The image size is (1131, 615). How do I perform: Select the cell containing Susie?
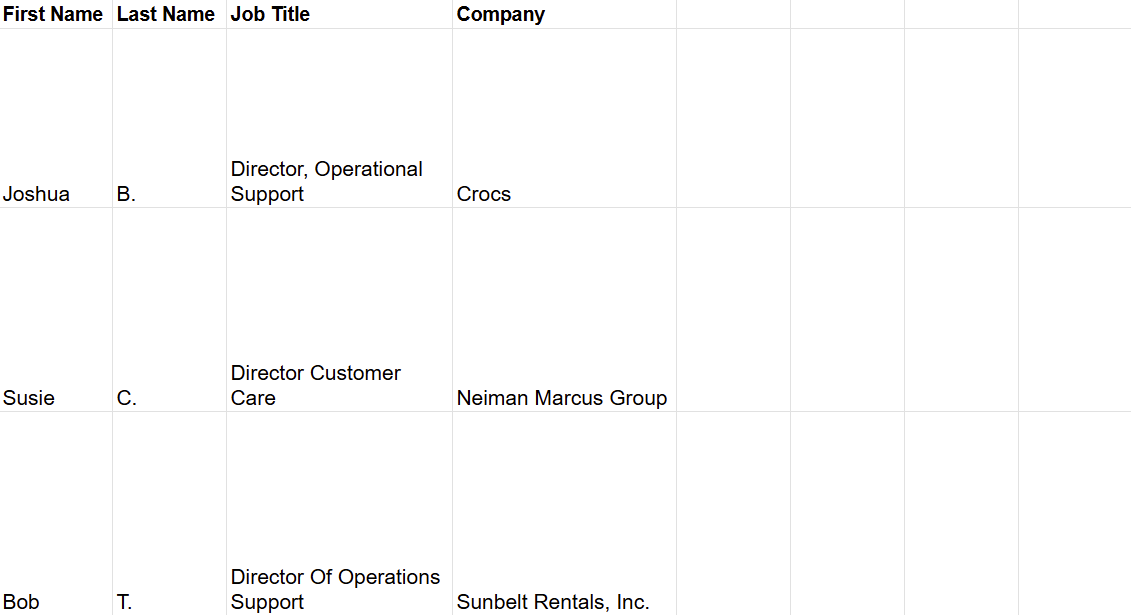(56, 310)
